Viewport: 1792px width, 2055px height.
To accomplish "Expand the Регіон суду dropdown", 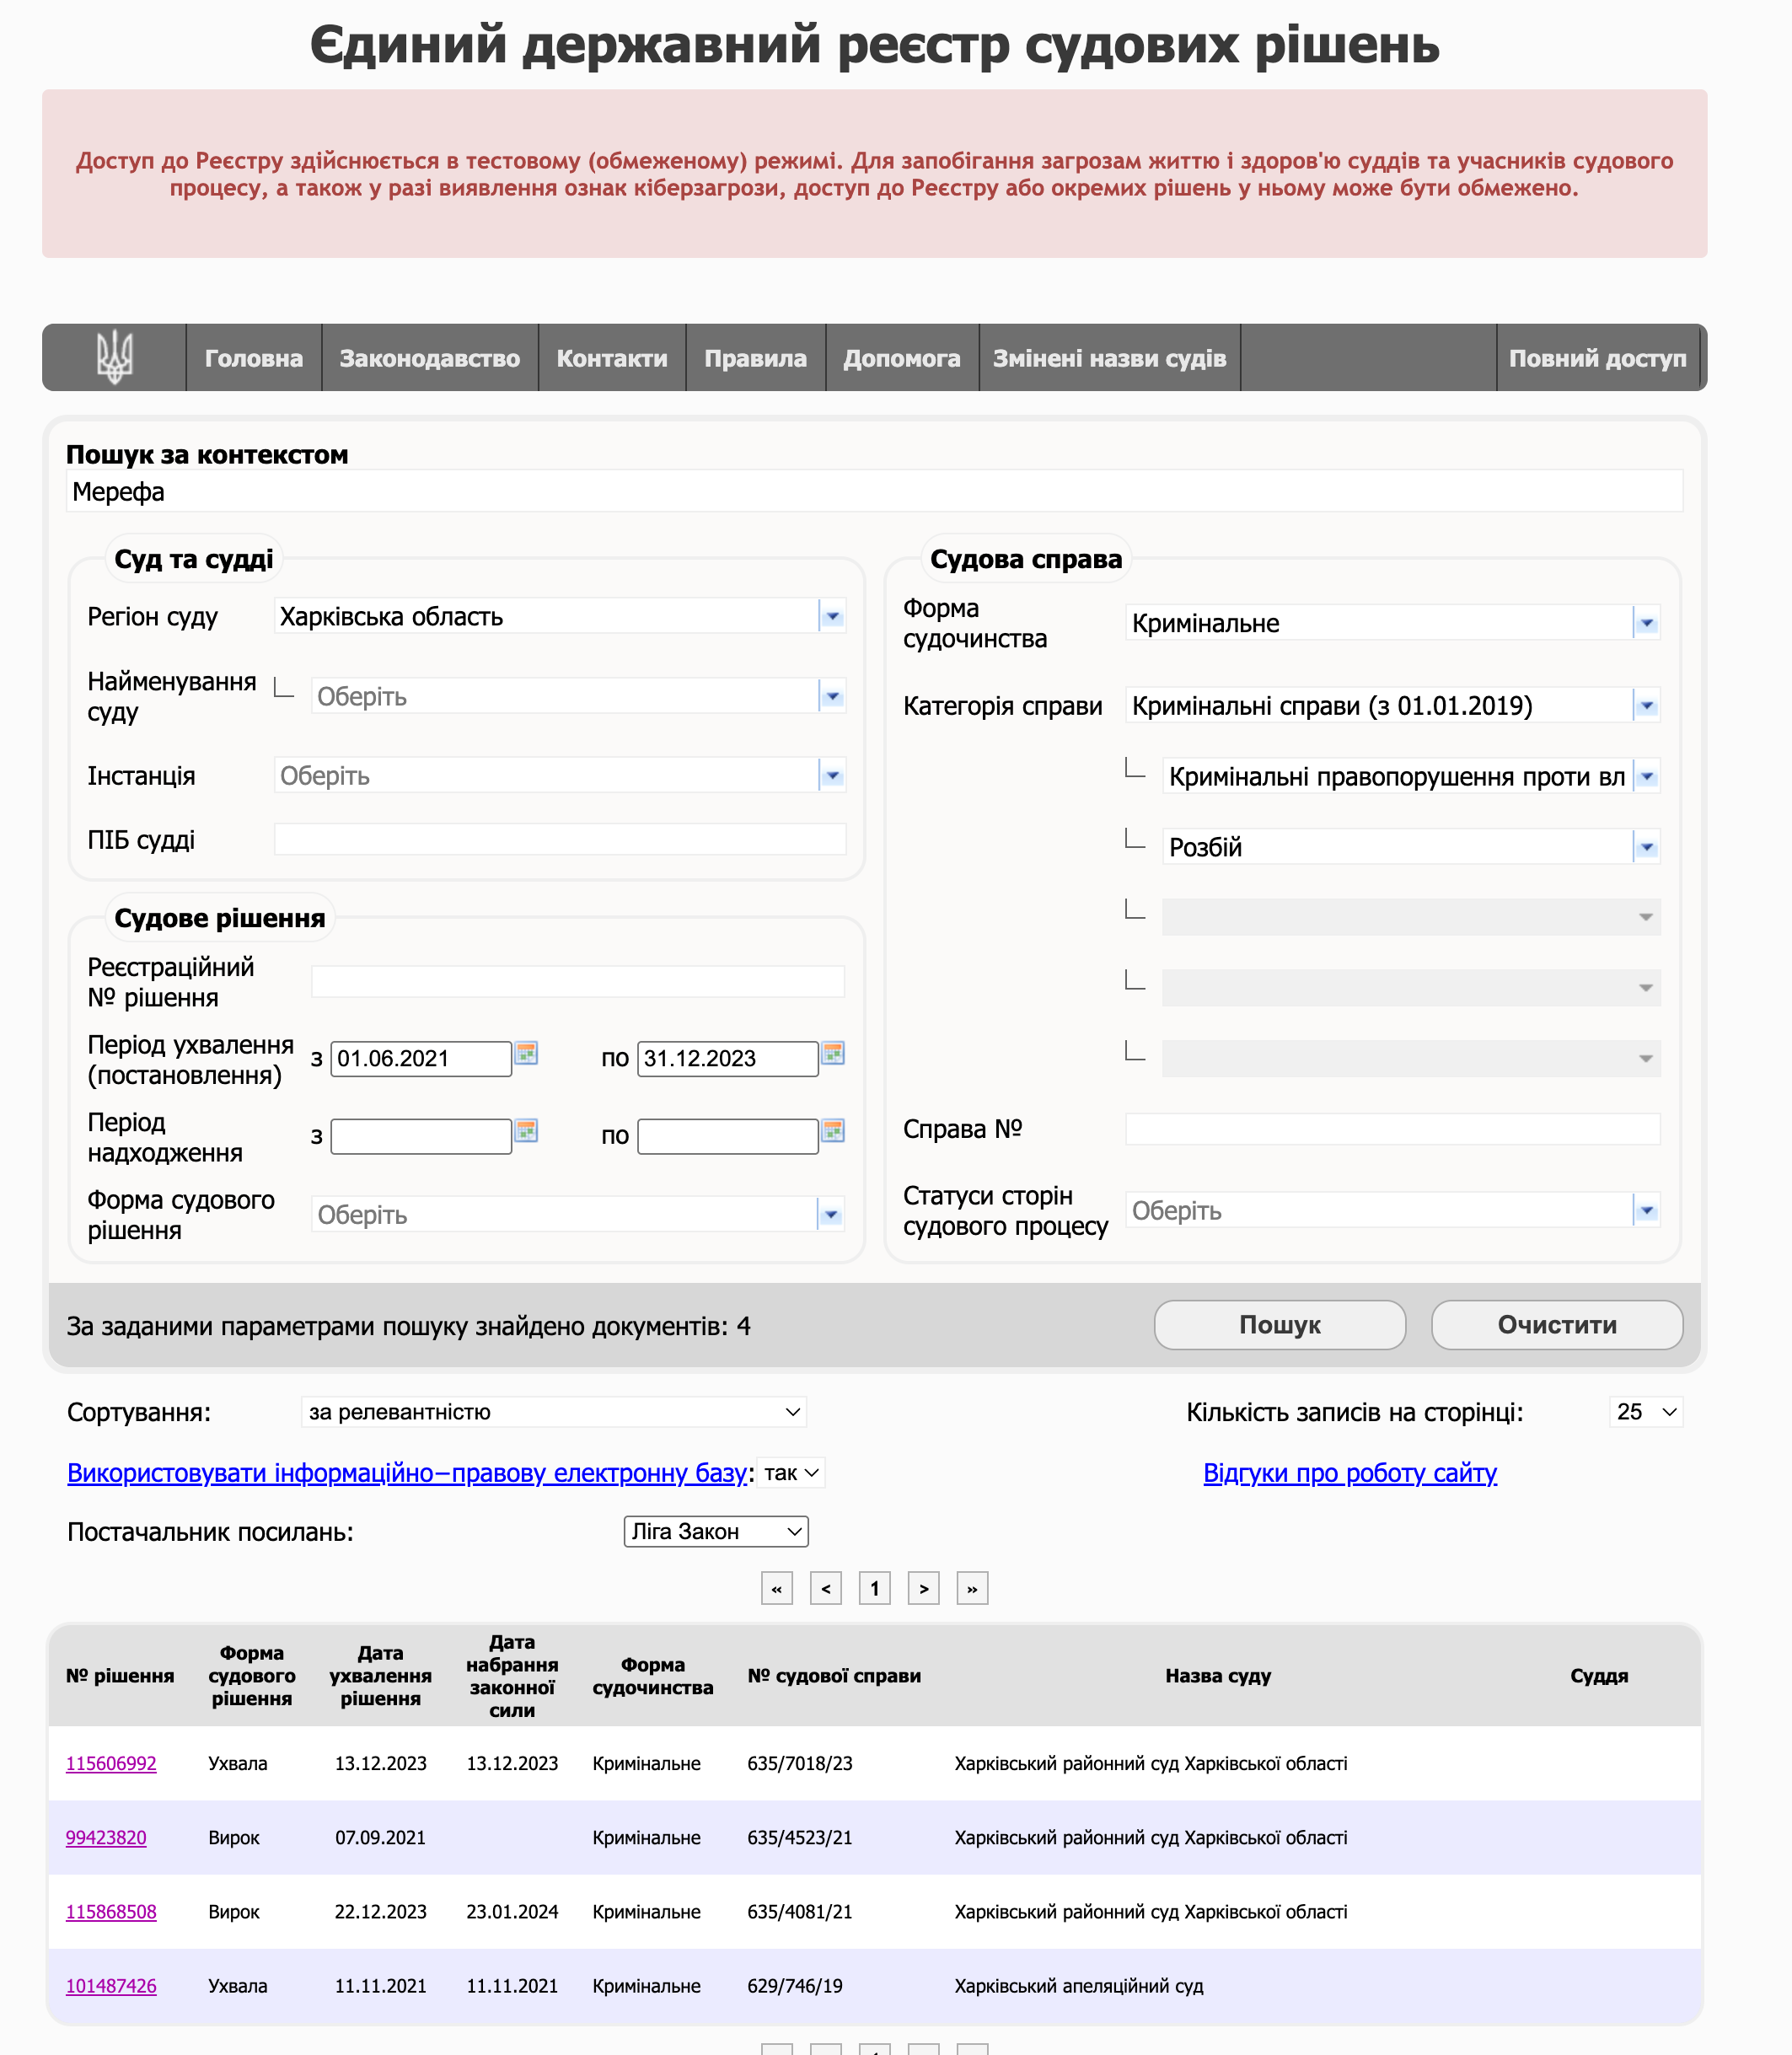I will tap(832, 616).
